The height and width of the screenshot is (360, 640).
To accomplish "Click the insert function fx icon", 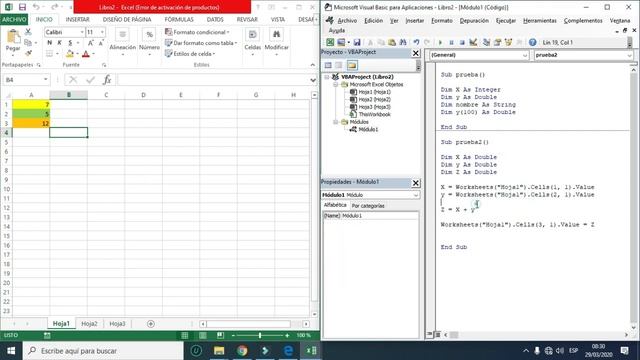I will click(x=107, y=80).
